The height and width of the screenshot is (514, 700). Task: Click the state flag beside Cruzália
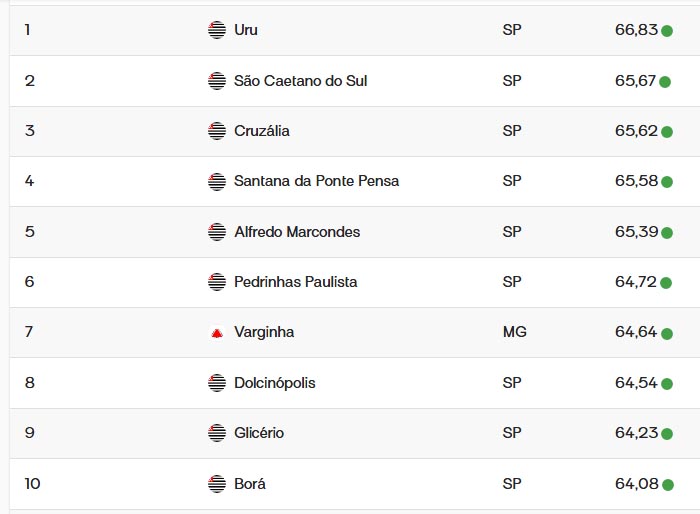pos(217,131)
